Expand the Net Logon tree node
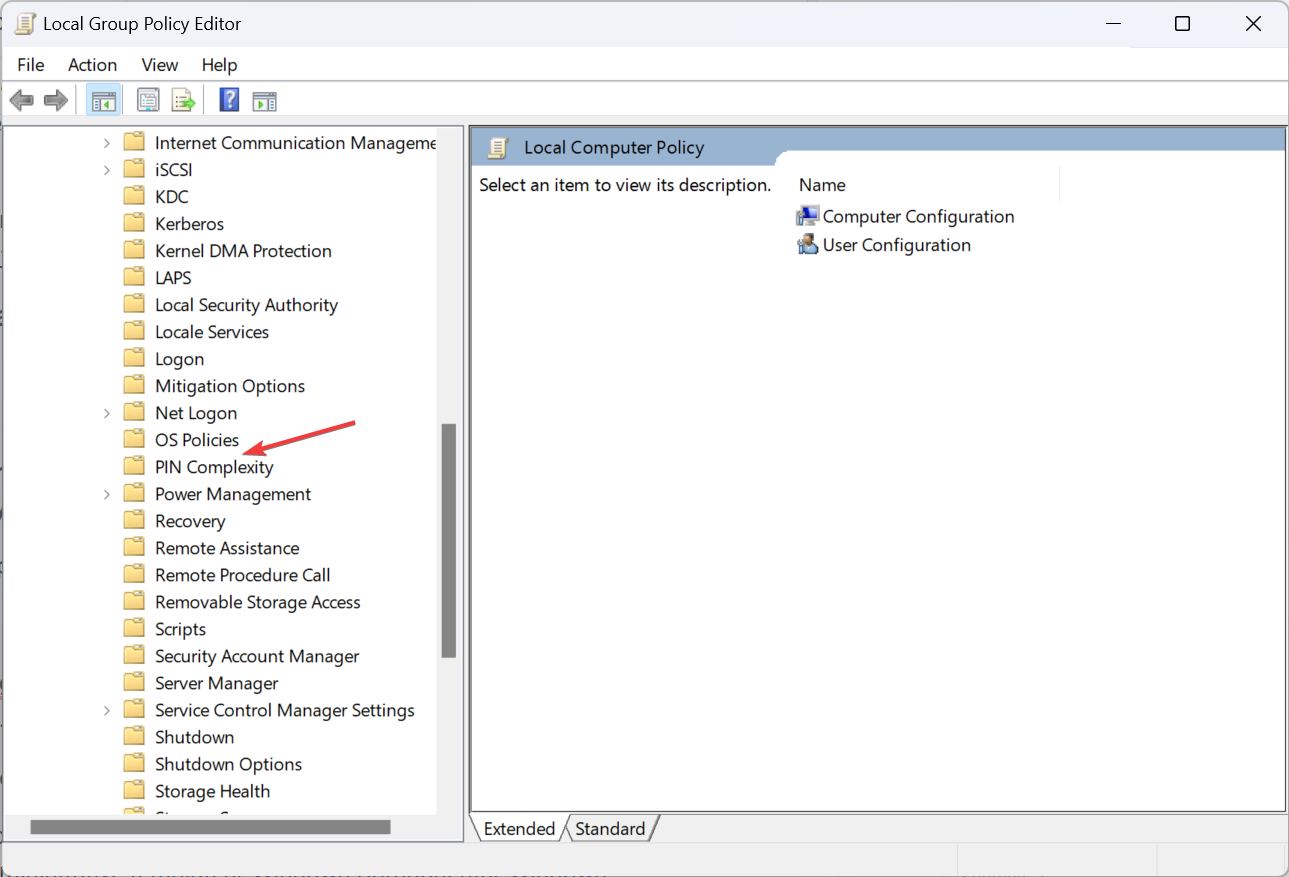 coord(107,413)
